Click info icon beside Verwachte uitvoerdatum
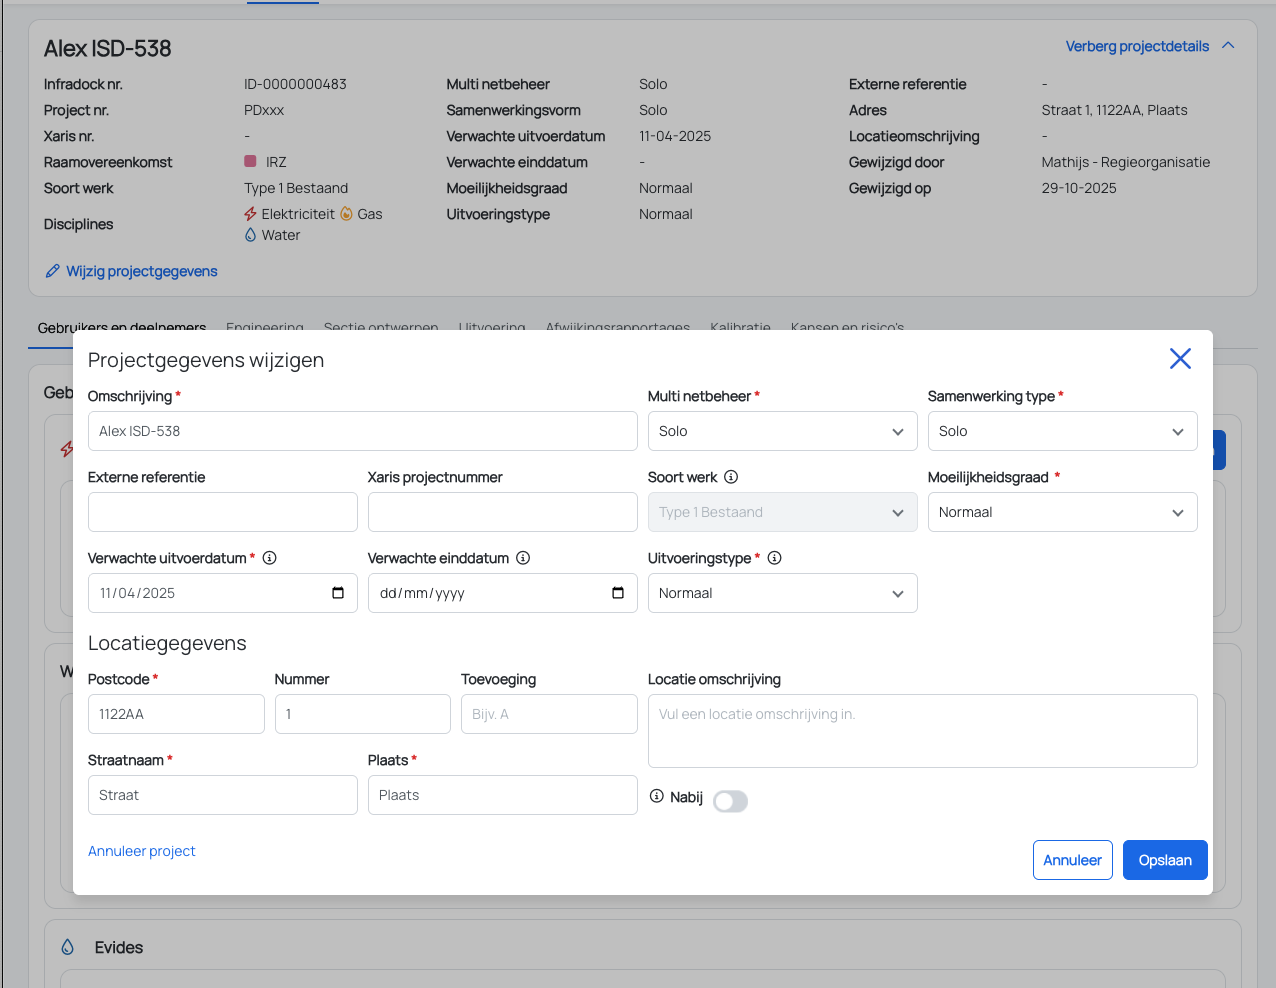The image size is (1276, 988). pyautogui.click(x=269, y=558)
